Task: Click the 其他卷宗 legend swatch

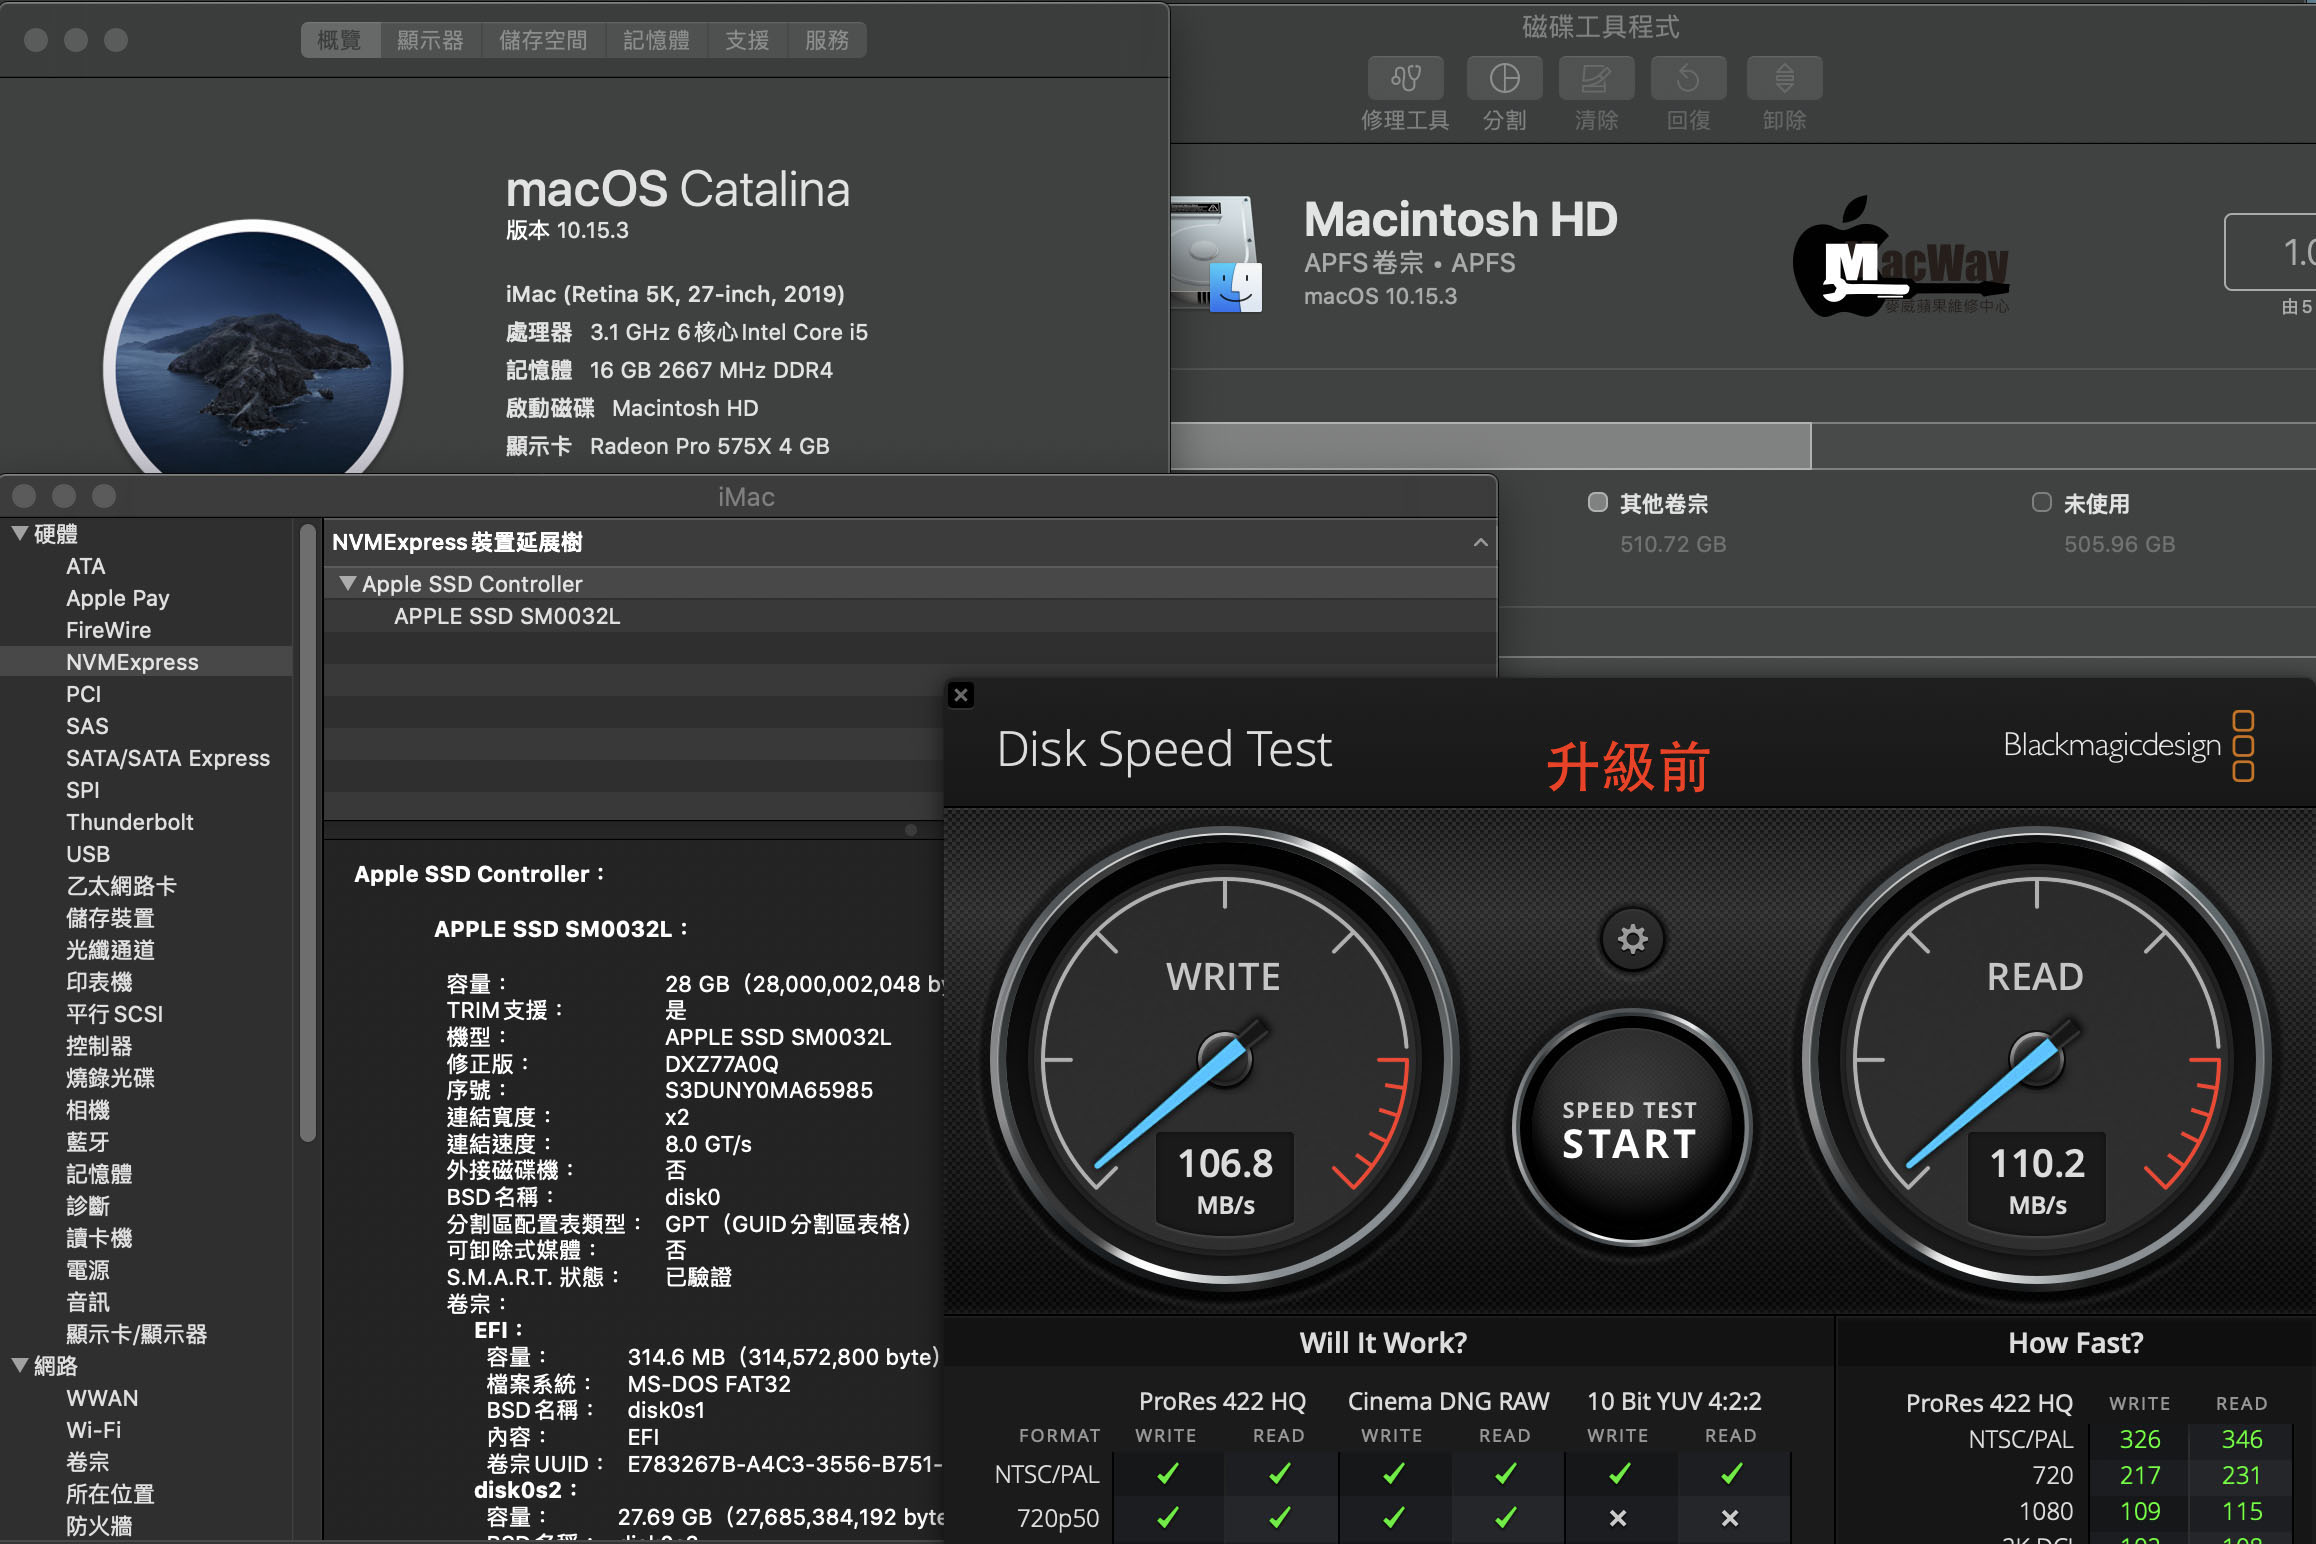Action: click(x=1598, y=502)
